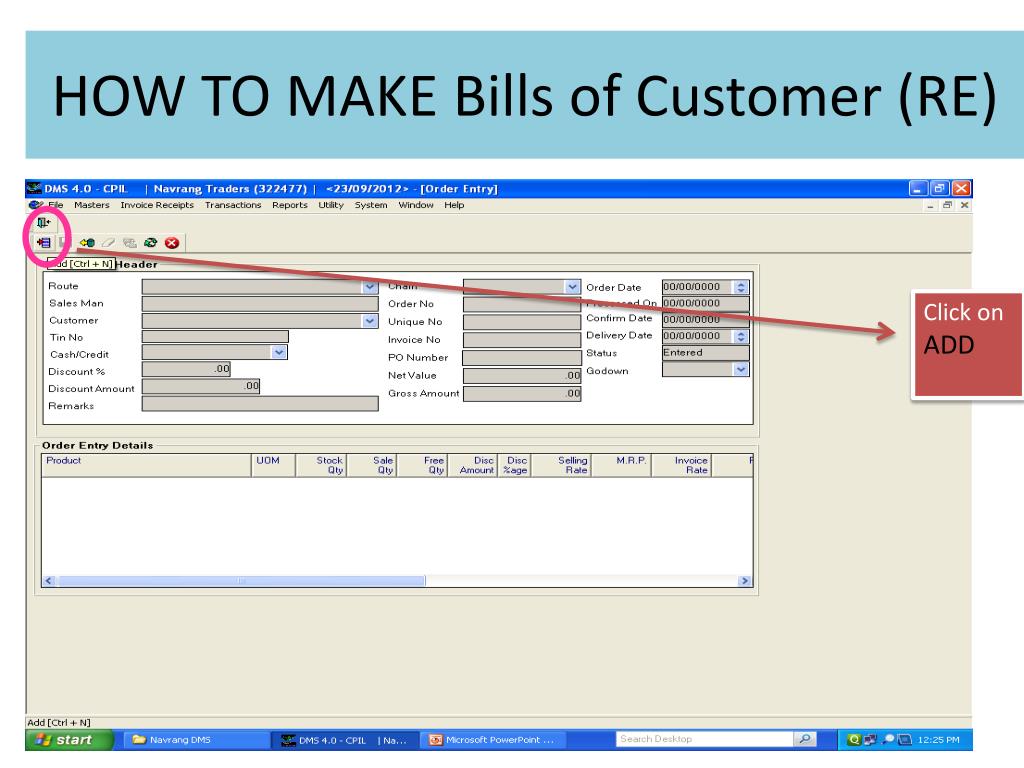Click the Discount Amount field
Screen dimensions: 1024x768
pyautogui.click(x=200, y=386)
